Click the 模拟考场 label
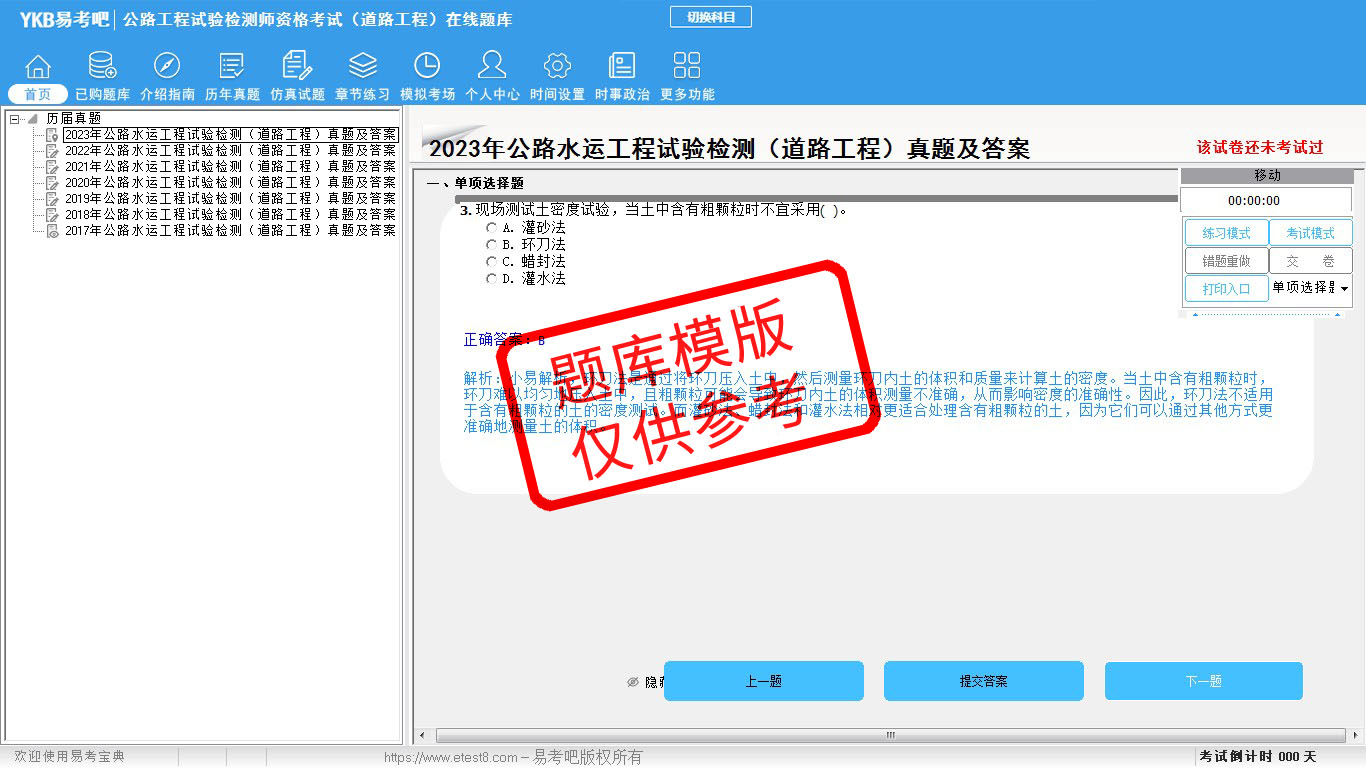The image size is (1366, 768). coord(427,94)
